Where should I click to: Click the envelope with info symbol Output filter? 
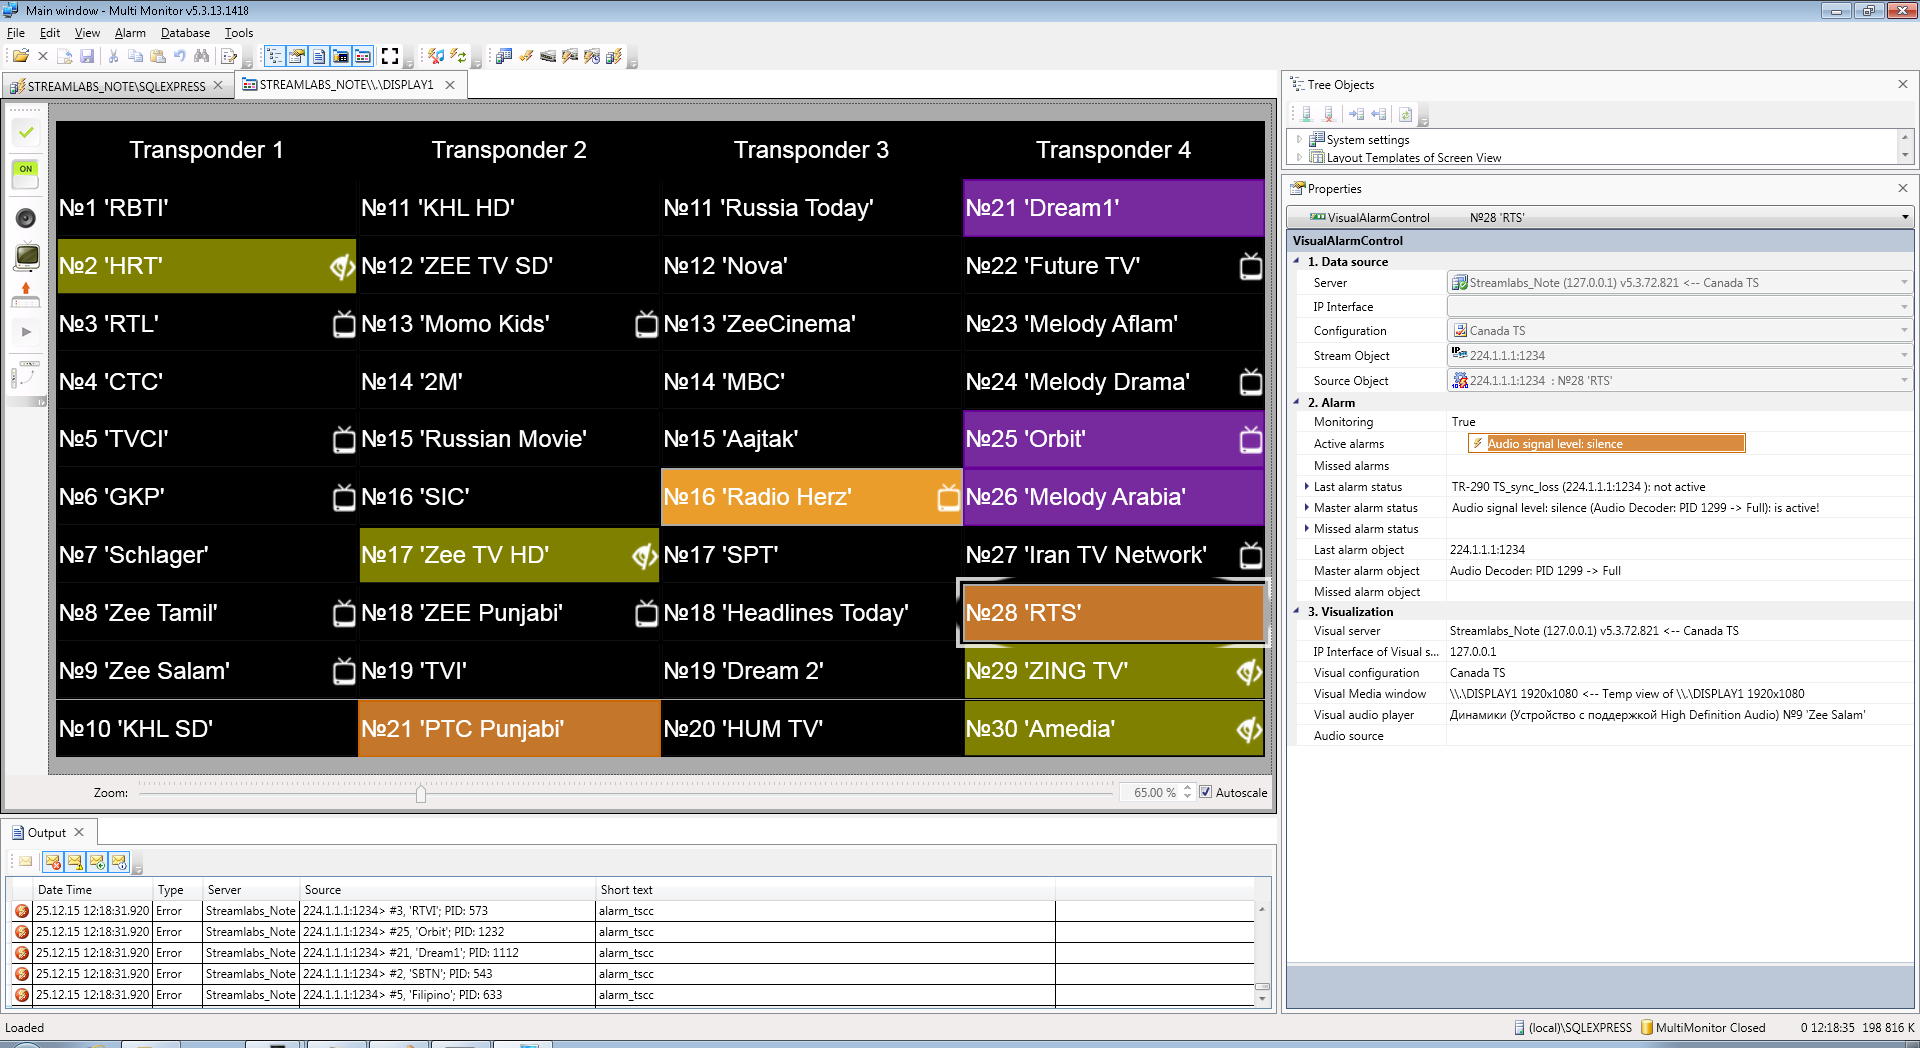pos(119,861)
